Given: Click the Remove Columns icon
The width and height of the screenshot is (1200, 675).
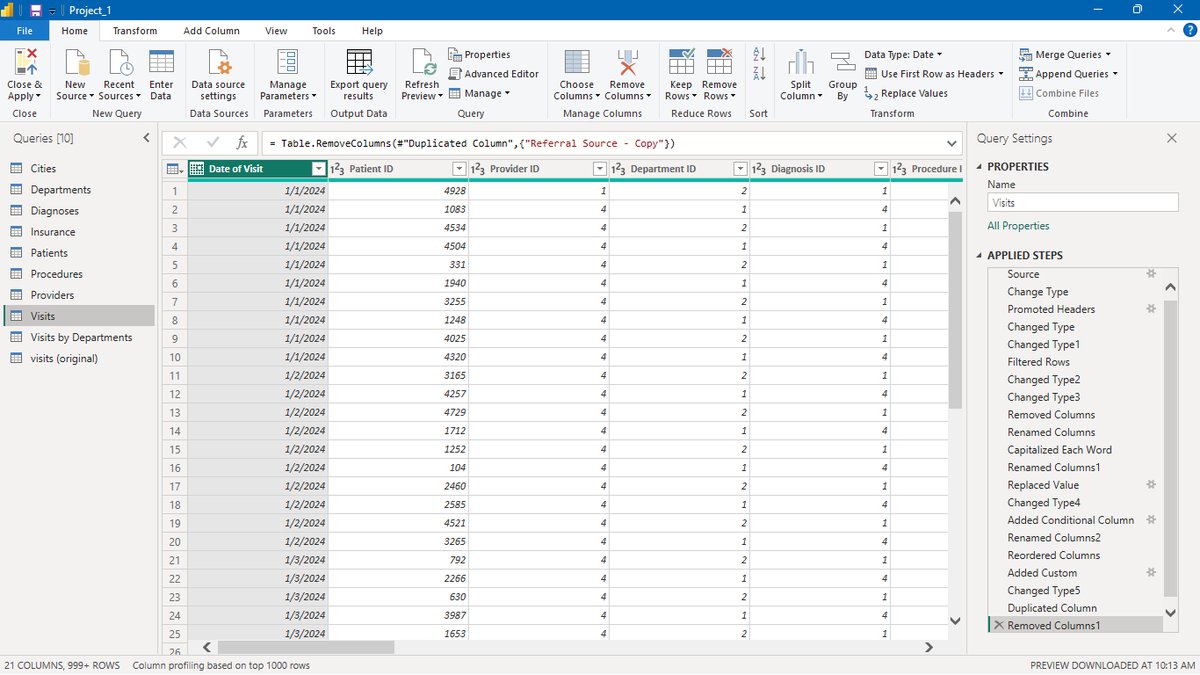Looking at the screenshot, I should pos(627,62).
